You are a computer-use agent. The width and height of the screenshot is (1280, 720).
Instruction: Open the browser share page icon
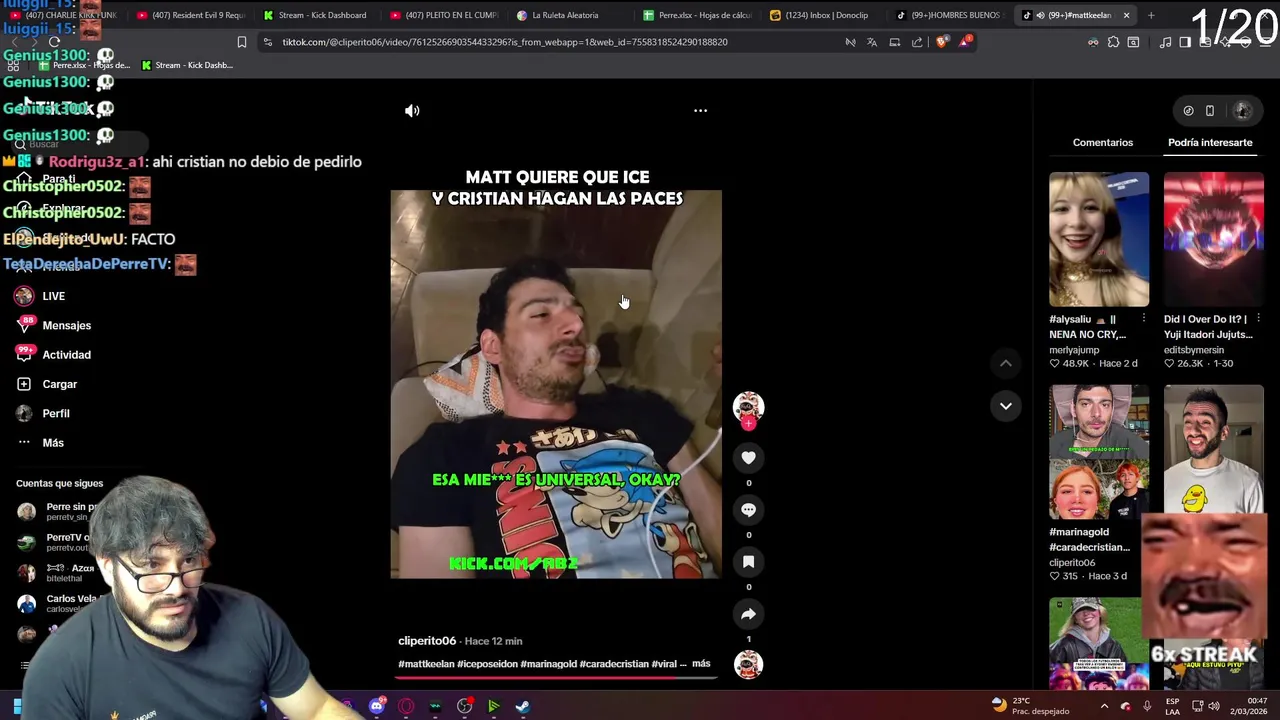[x=917, y=42]
